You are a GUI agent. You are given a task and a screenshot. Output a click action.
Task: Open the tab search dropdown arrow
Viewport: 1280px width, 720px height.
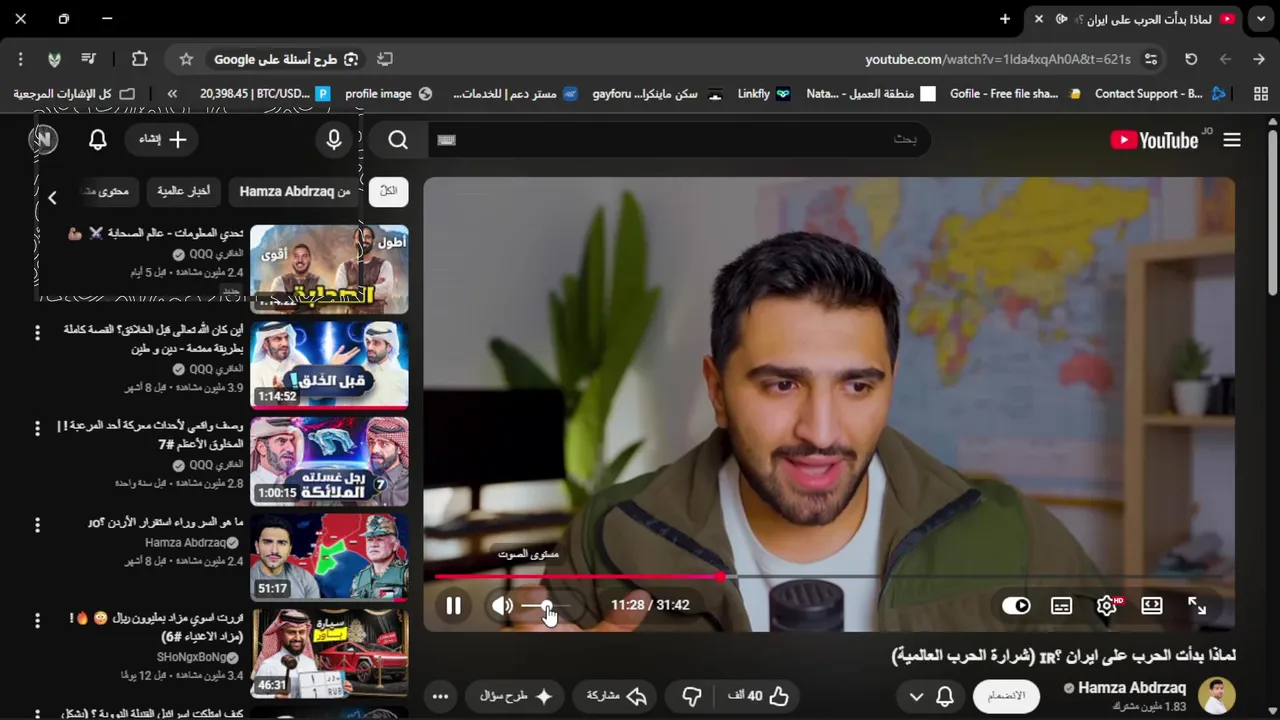coord(1261,19)
